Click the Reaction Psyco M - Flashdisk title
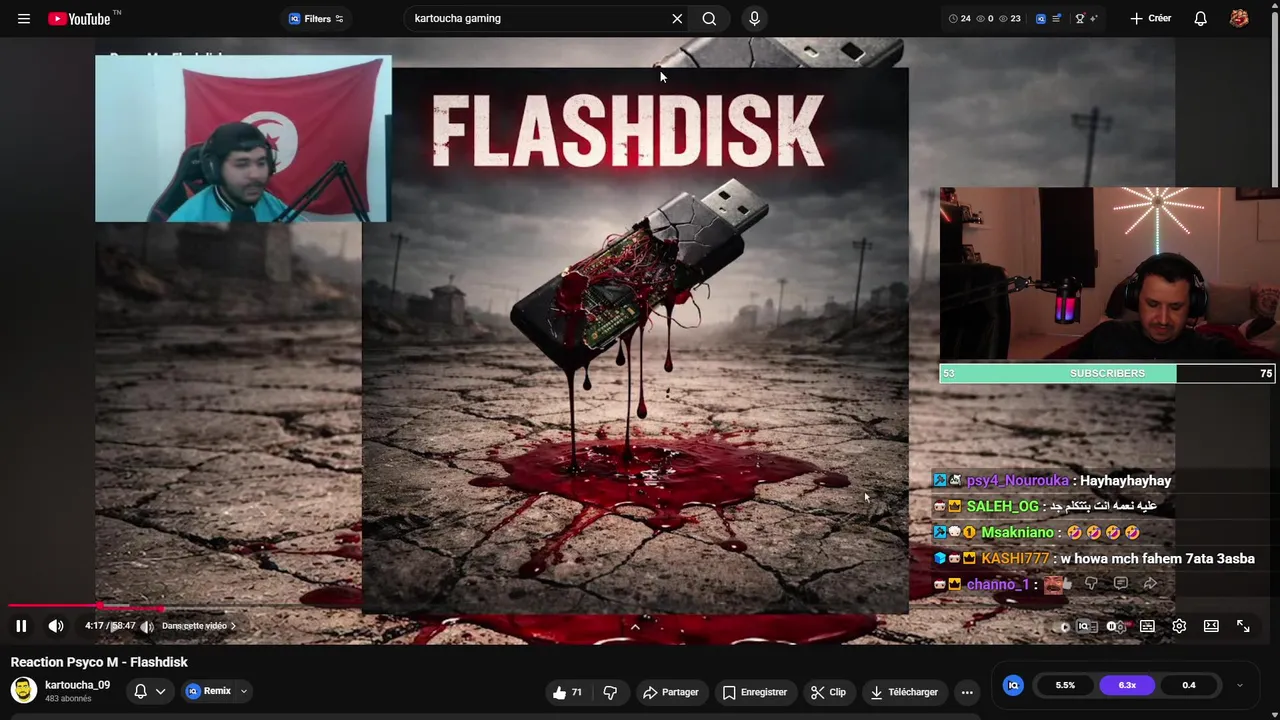1280x720 pixels. (99, 662)
